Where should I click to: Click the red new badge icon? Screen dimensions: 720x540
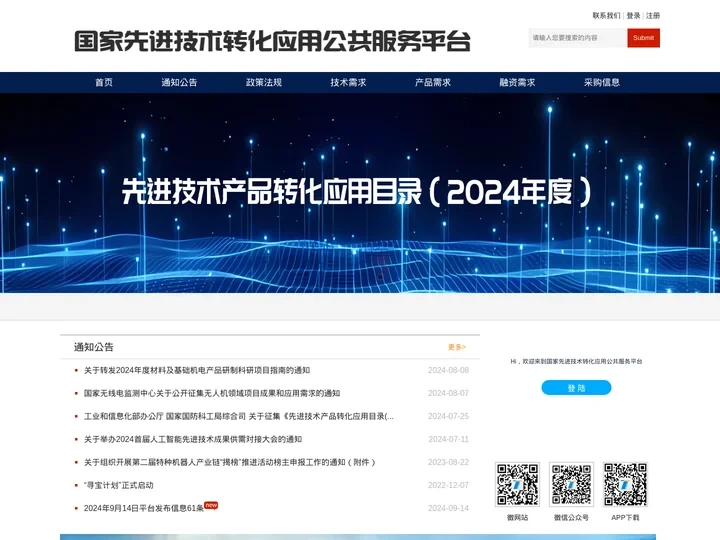(x=211, y=505)
